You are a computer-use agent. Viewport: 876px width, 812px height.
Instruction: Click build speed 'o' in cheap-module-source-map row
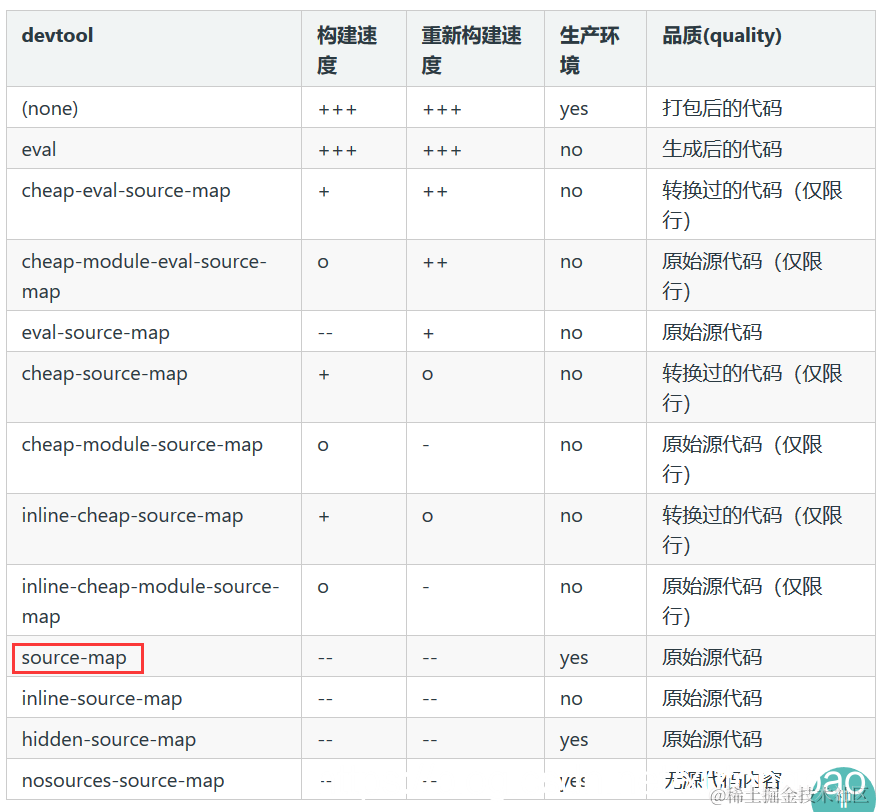click(x=323, y=446)
